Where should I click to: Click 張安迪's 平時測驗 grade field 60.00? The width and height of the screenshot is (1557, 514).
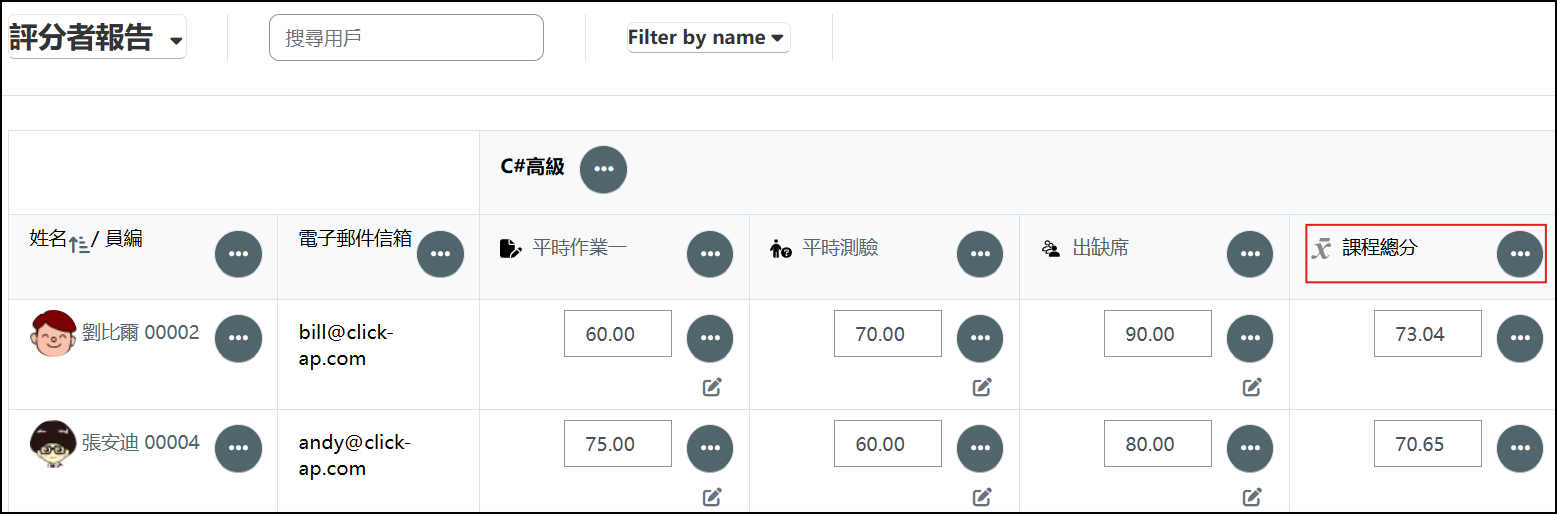[888, 444]
